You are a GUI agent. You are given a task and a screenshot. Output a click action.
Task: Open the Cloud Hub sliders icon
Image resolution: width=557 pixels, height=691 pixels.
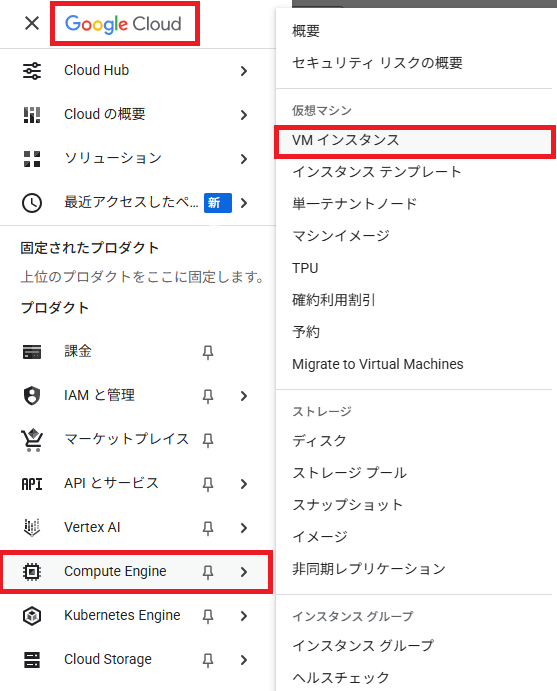click(x=32, y=71)
